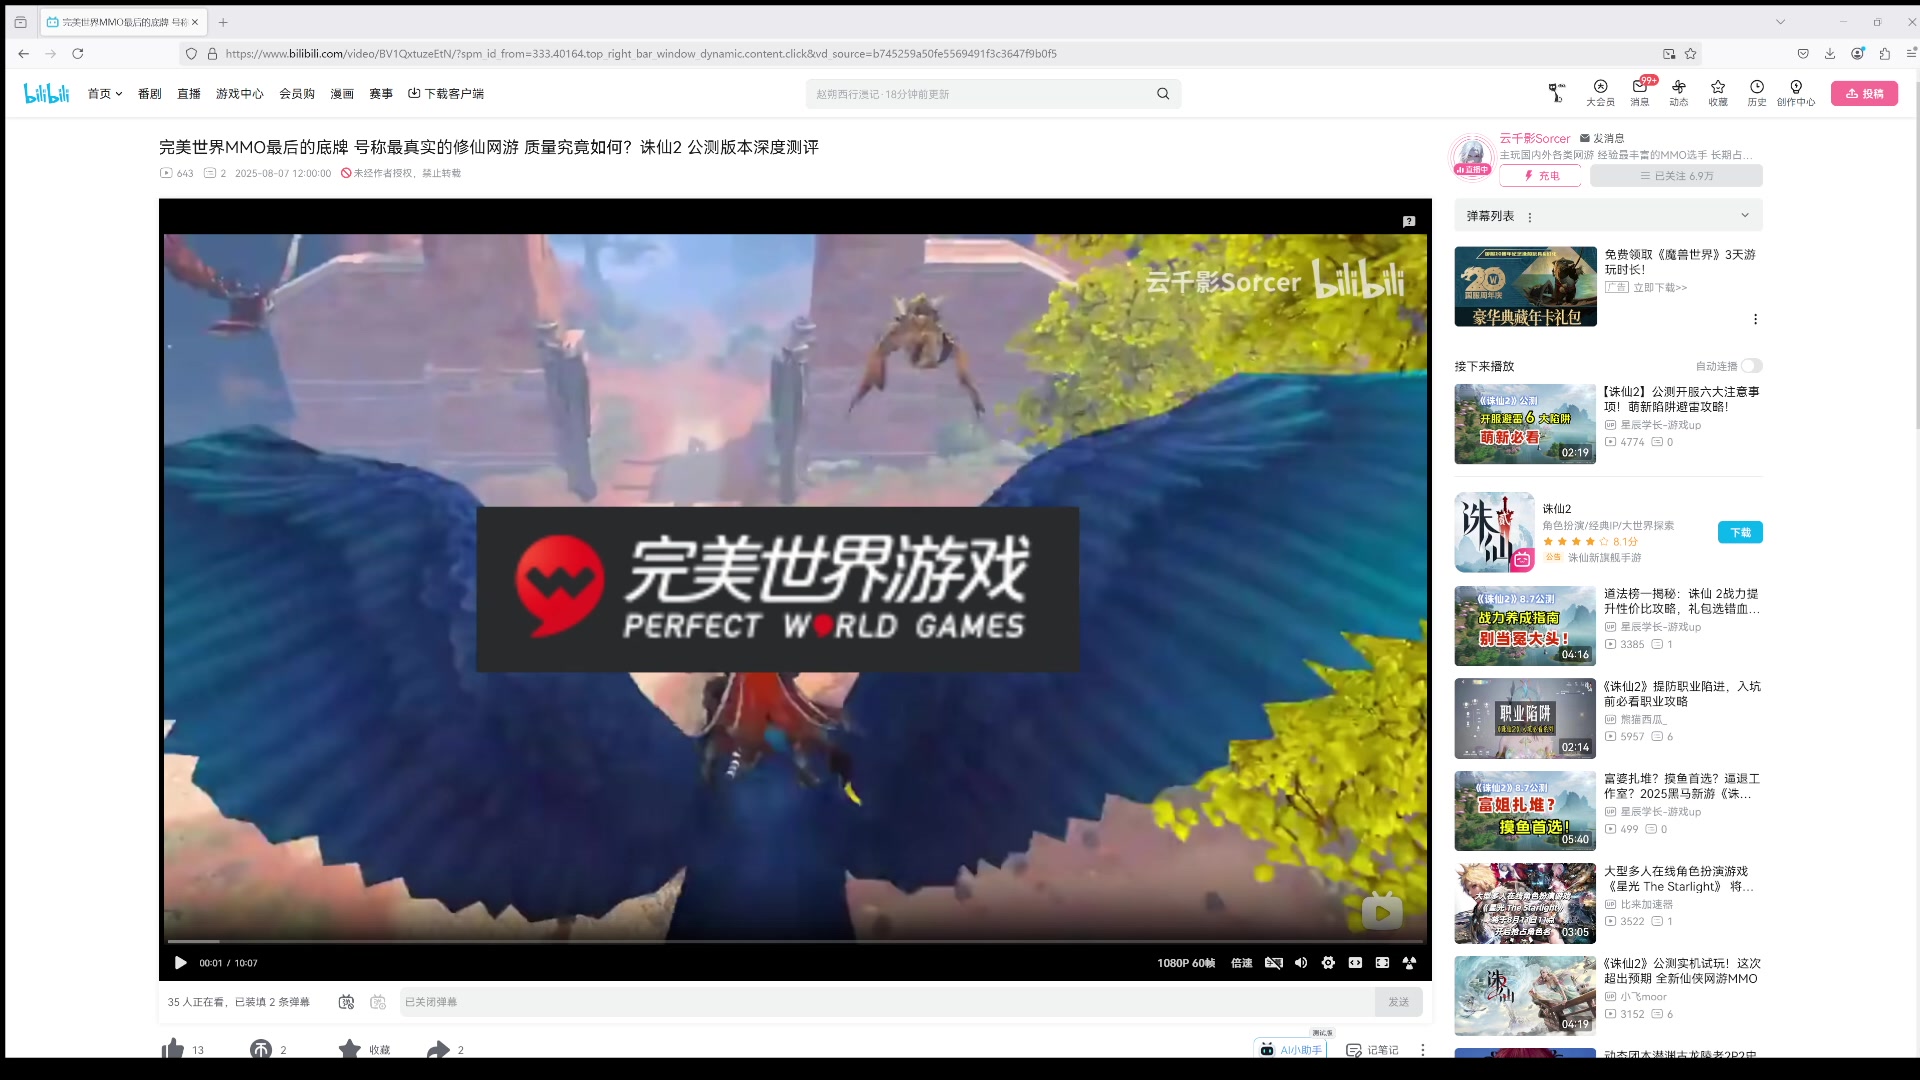Image resolution: width=1920 pixels, height=1080 pixels.
Task: Click uploader avatar with 直播中 badge
Action: tap(1471, 156)
